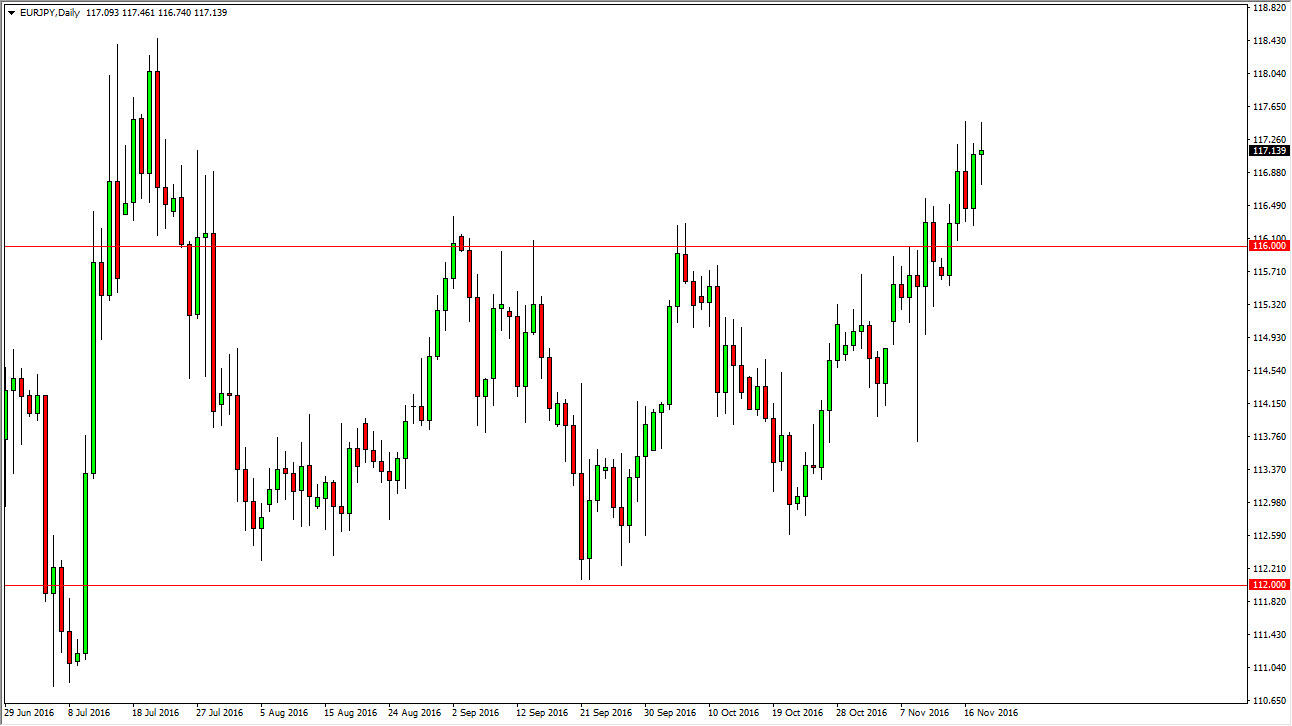Click the 117.093 open value in header
The height and width of the screenshot is (726, 1292).
click(x=104, y=13)
